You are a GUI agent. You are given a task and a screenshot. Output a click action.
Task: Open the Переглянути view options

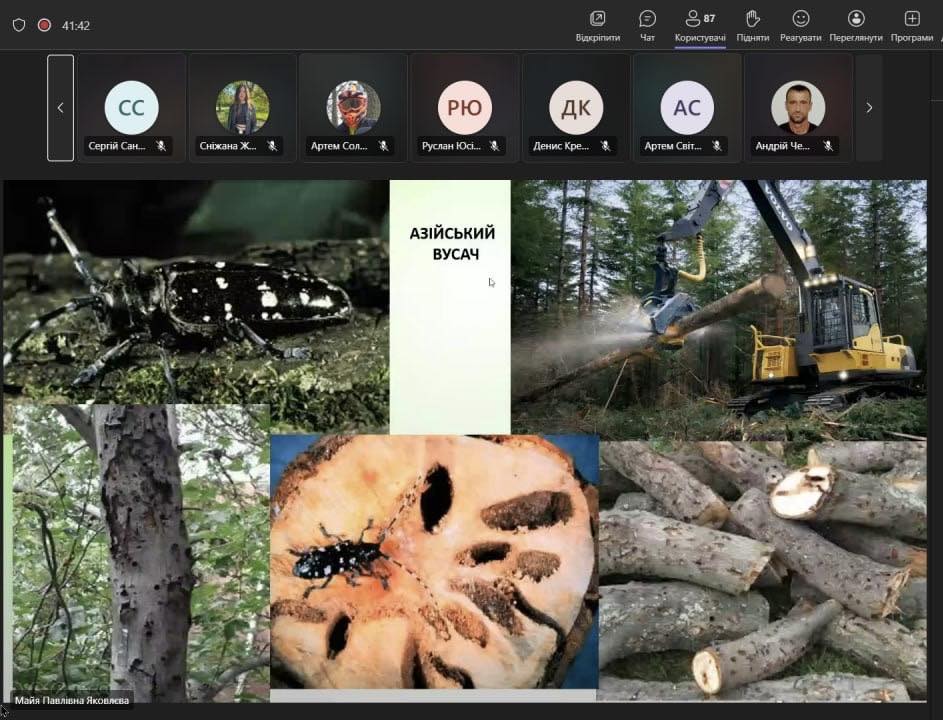pos(856,26)
